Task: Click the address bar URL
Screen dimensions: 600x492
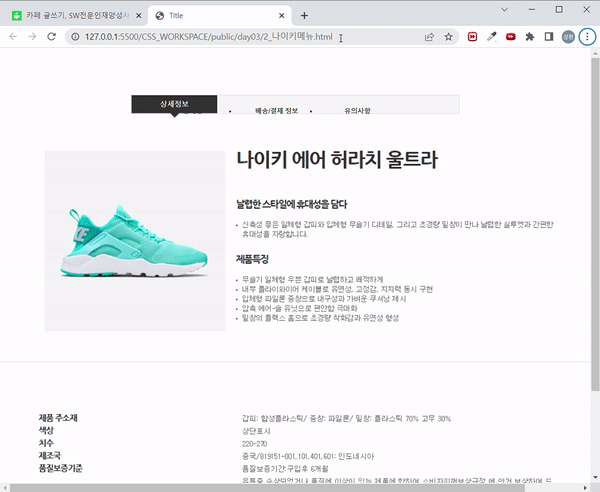Action: pyautogui.click(x=209, y=37)
